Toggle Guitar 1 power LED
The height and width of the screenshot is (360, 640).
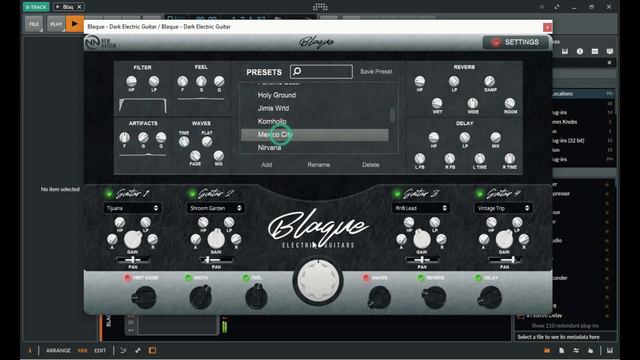pyautogui.click(x=109, y=193)
